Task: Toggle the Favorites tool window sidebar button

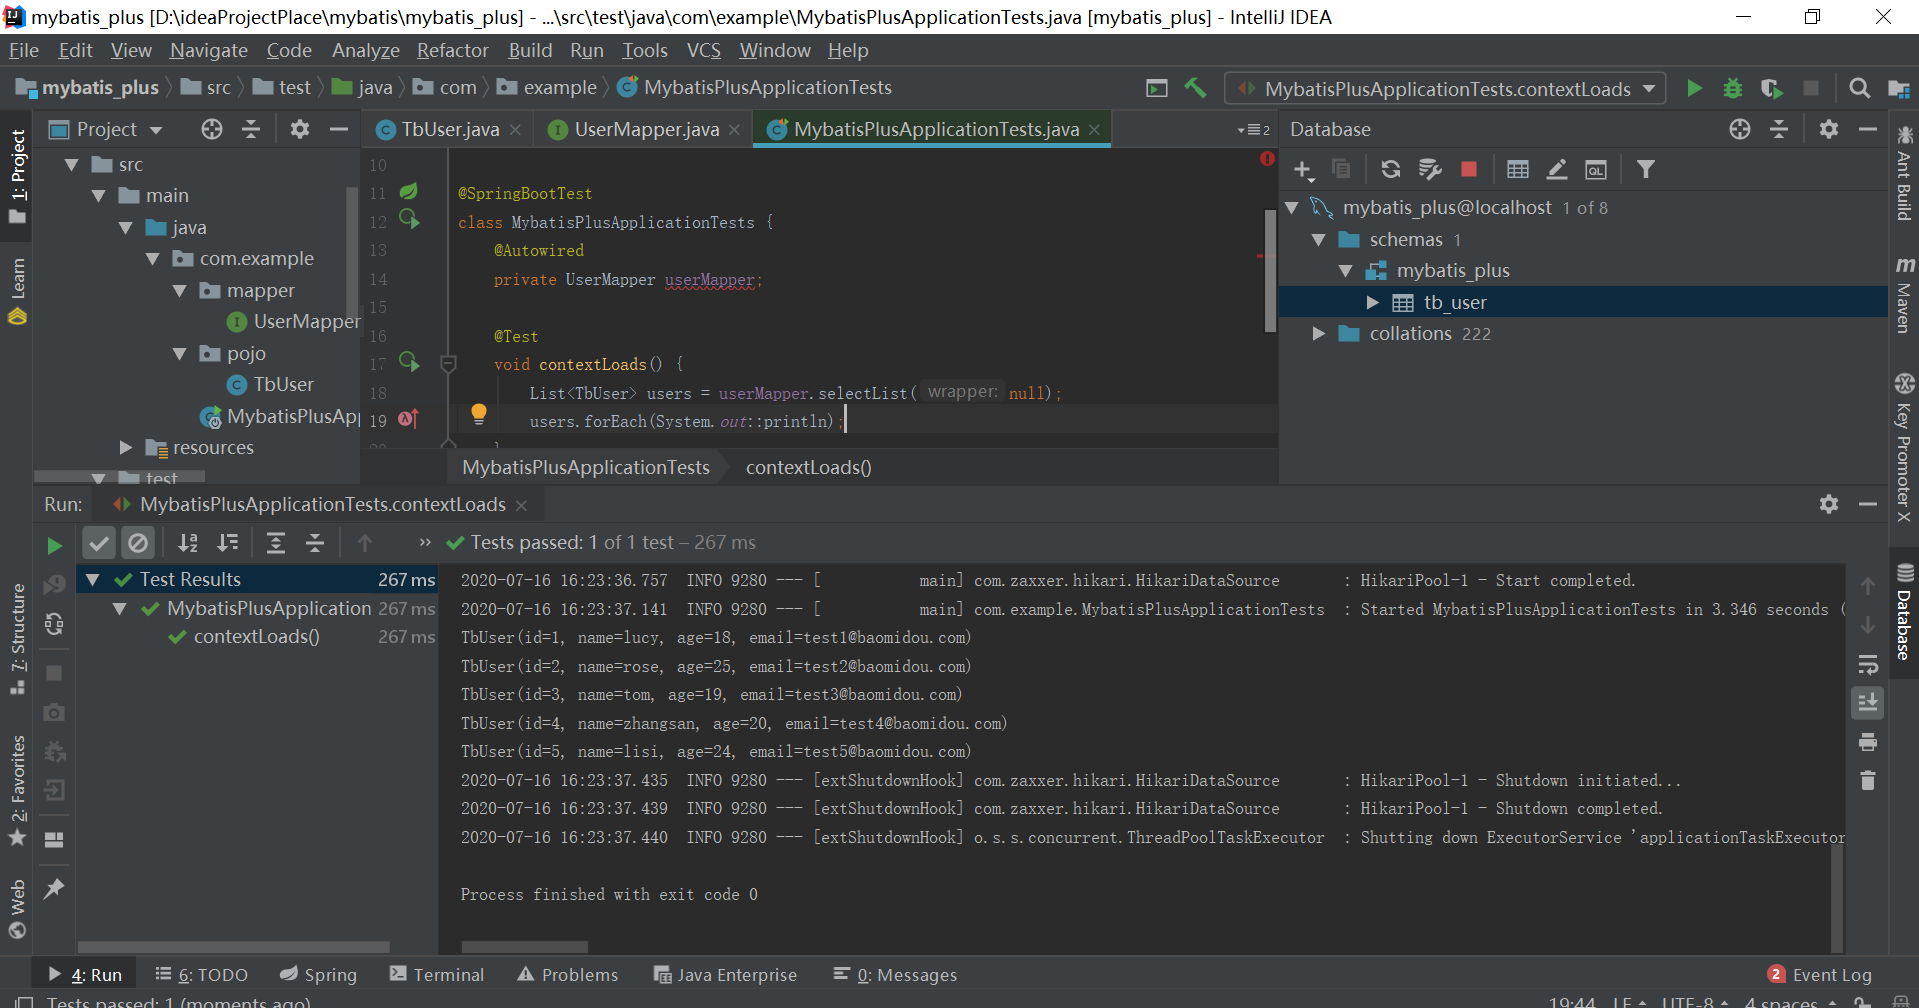Action: [17, 790]
